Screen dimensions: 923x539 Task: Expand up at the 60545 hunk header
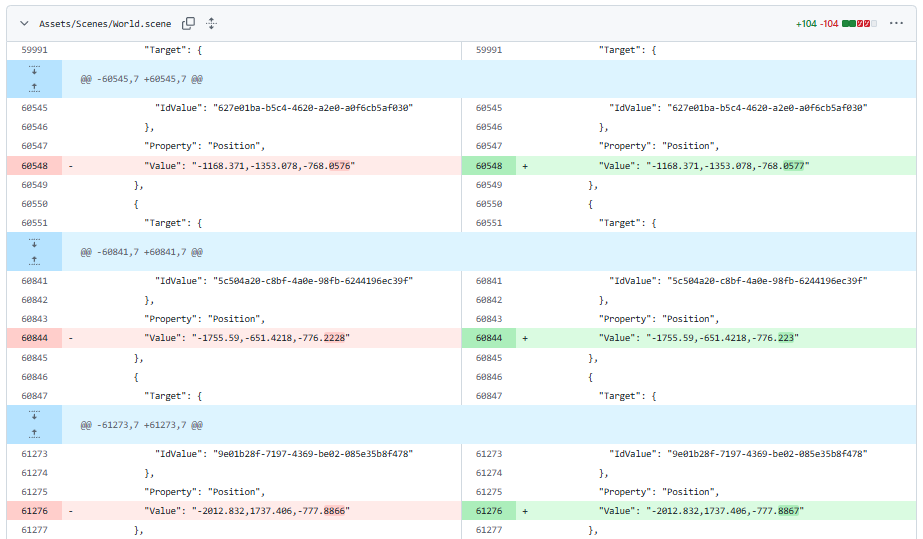click(x=34, y=88)
